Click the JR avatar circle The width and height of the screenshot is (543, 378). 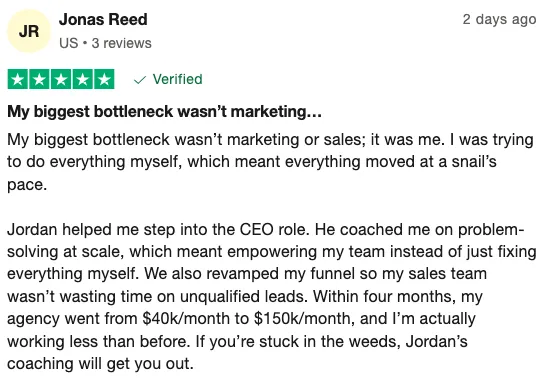click(29, 31)
